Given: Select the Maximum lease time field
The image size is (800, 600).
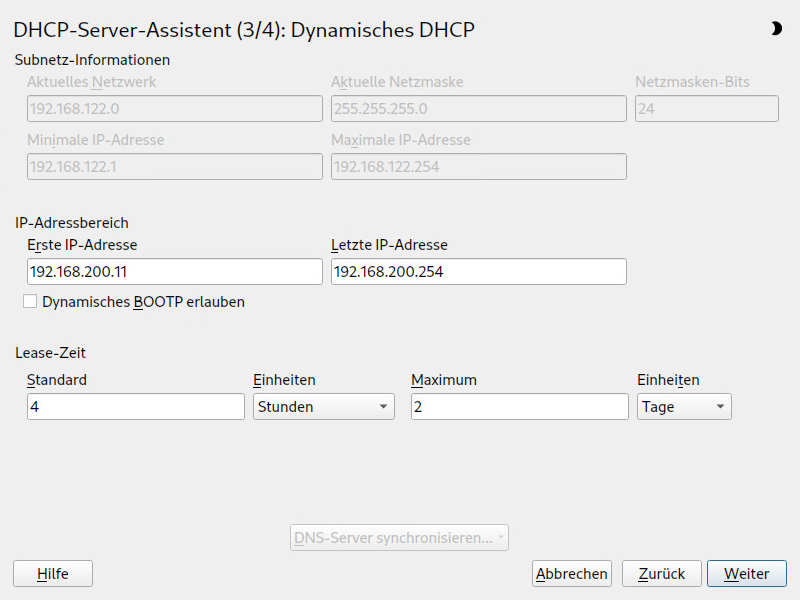Looking at the screenshot, I should point(519,407).
